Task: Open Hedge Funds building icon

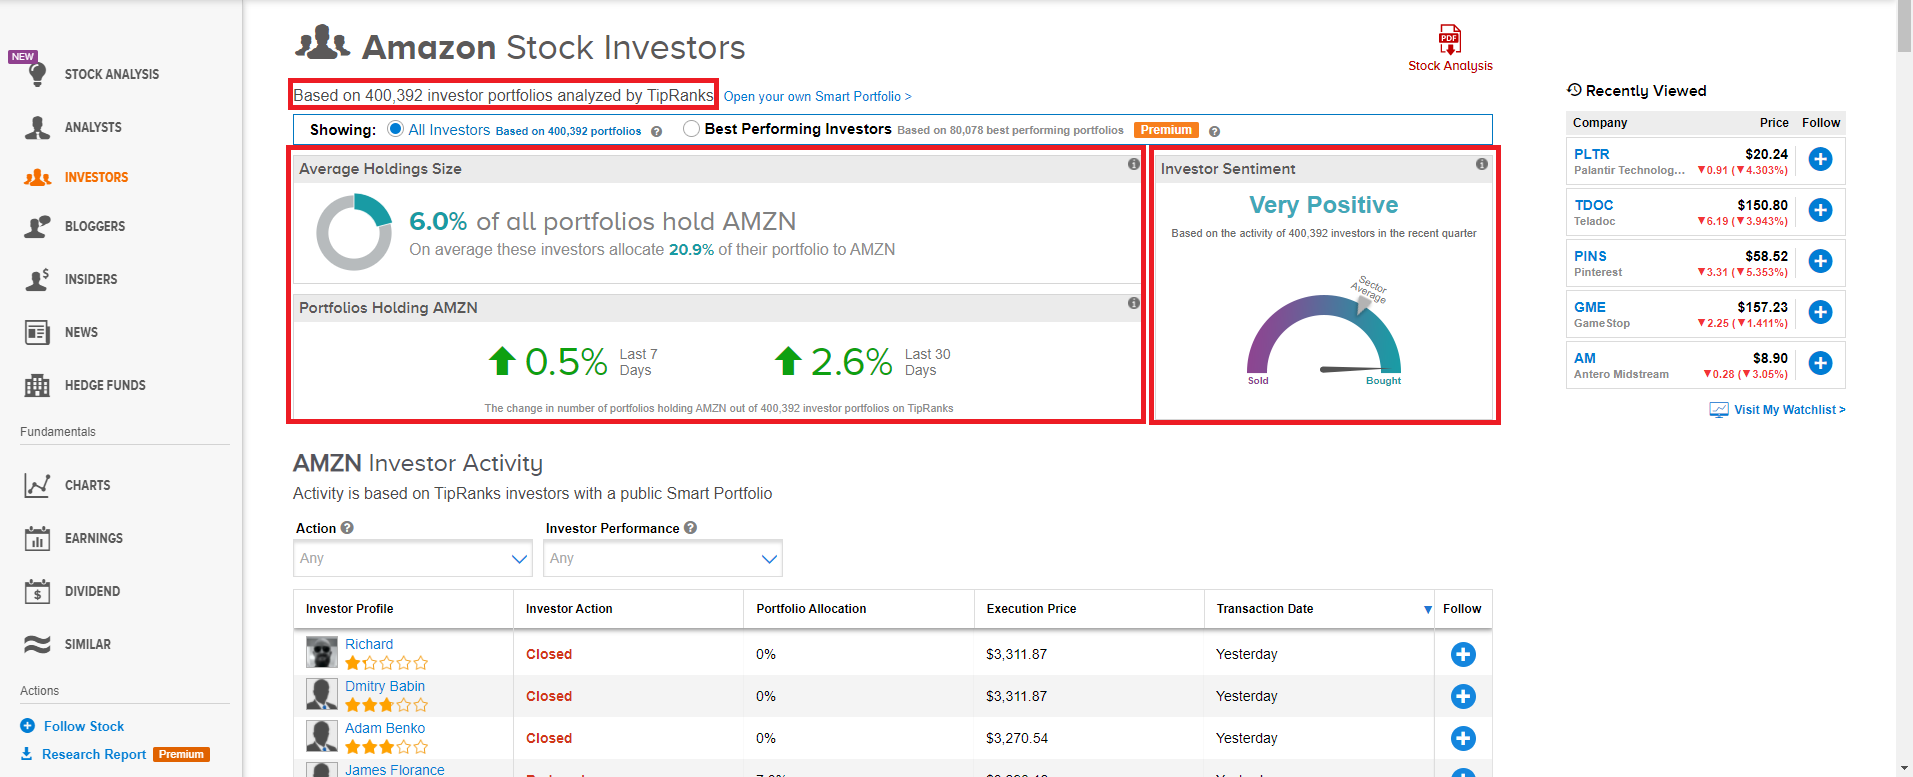Action: coord(37,385)
